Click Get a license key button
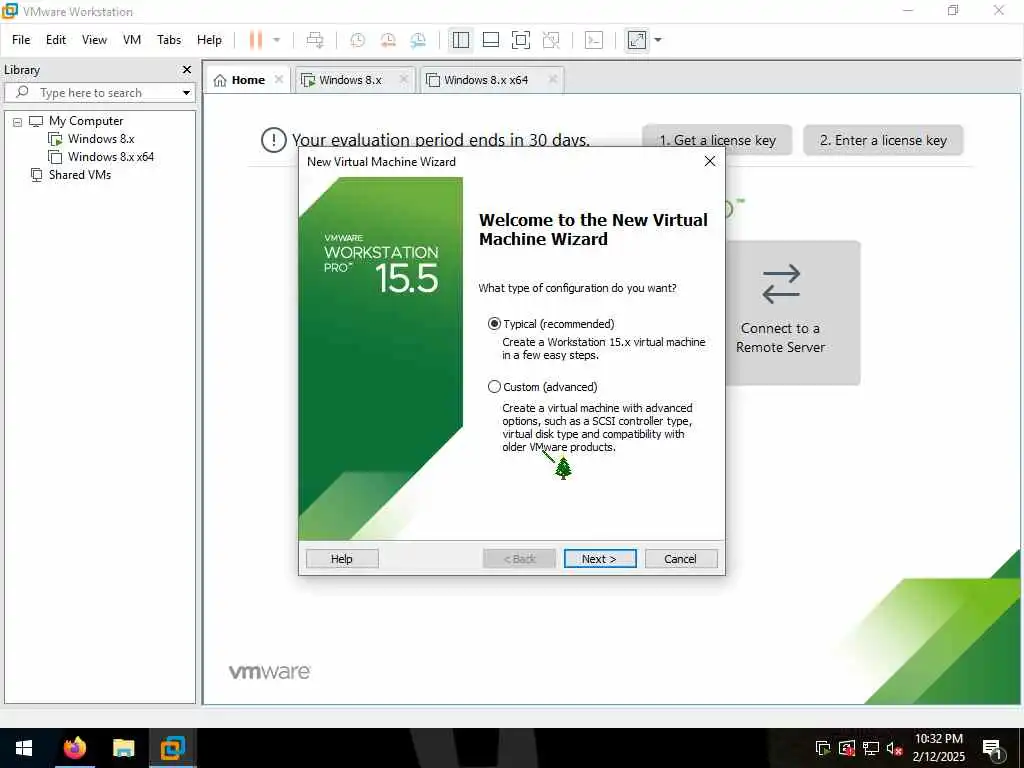Image resolution: width=1024 pixels, height=768 pixels. point(717,140)
